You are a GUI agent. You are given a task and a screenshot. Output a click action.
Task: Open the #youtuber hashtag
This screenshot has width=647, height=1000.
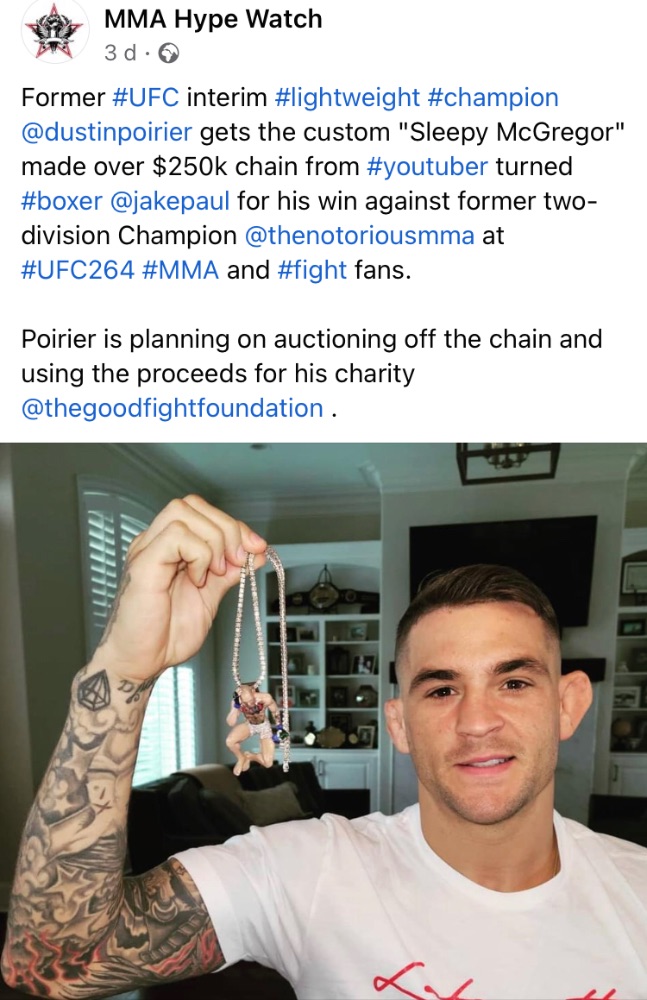pos(428,166)
